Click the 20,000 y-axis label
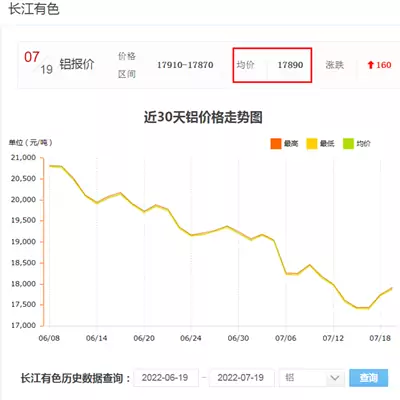The height and width of the screenshot is (400, 400). pos(23,200)
